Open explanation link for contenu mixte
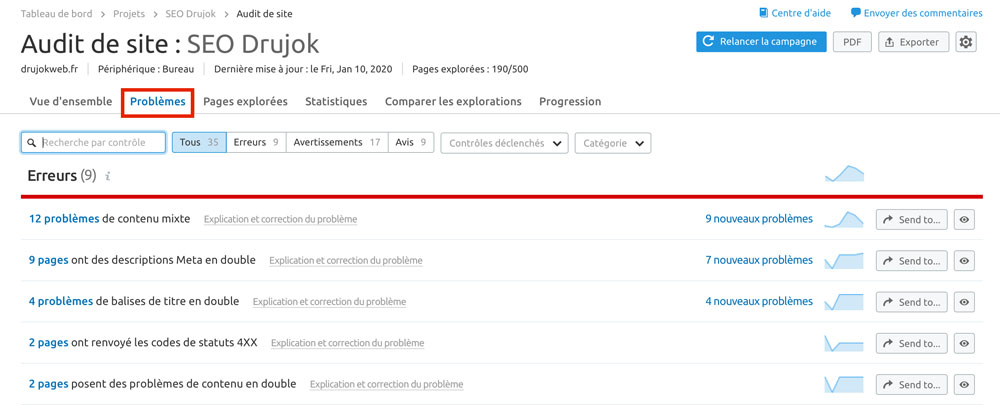This screenshot has width=1000, height=405. [281, 219]
